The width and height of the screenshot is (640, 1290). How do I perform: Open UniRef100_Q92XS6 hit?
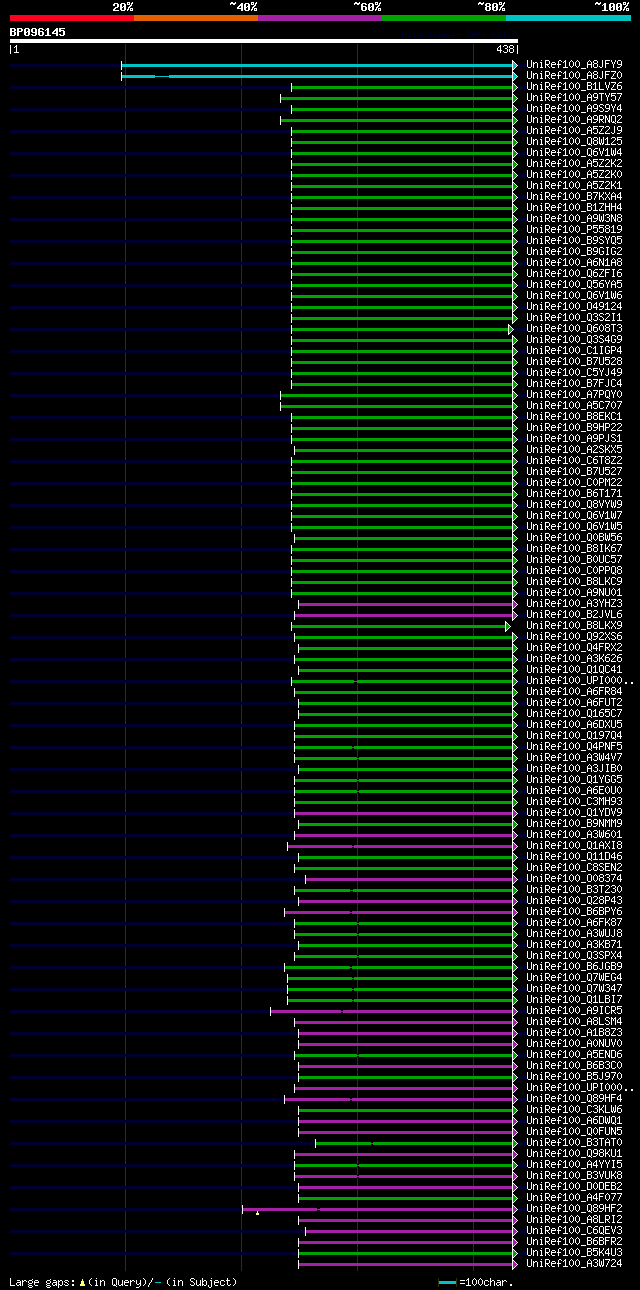click(574, 637)
